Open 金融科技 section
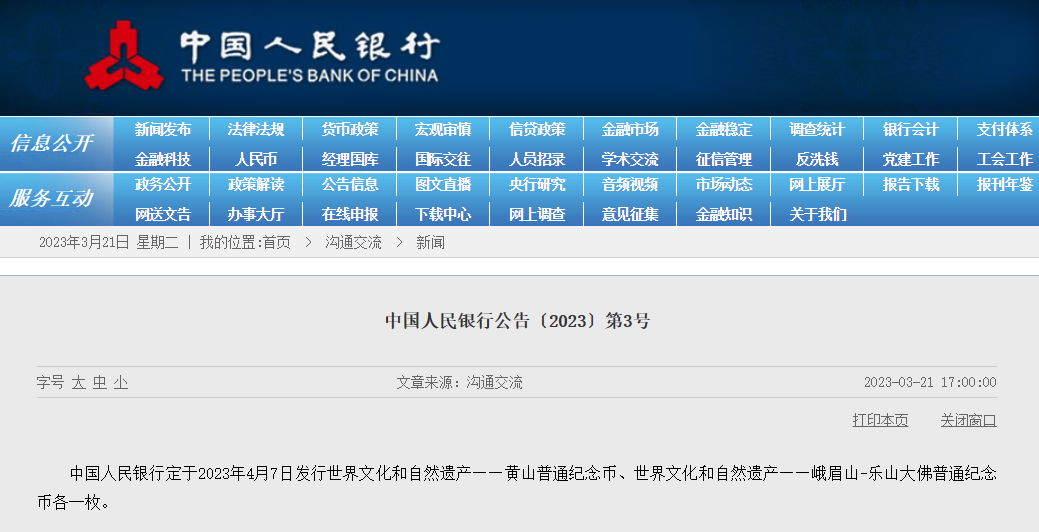1039x532 pixels. click(162, 159)
